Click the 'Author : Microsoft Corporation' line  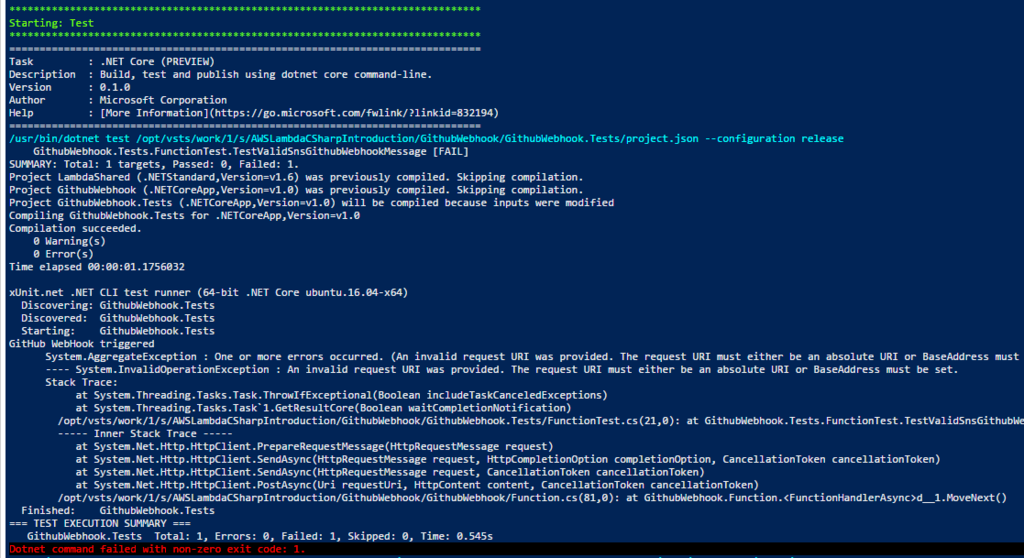[118, 100]
